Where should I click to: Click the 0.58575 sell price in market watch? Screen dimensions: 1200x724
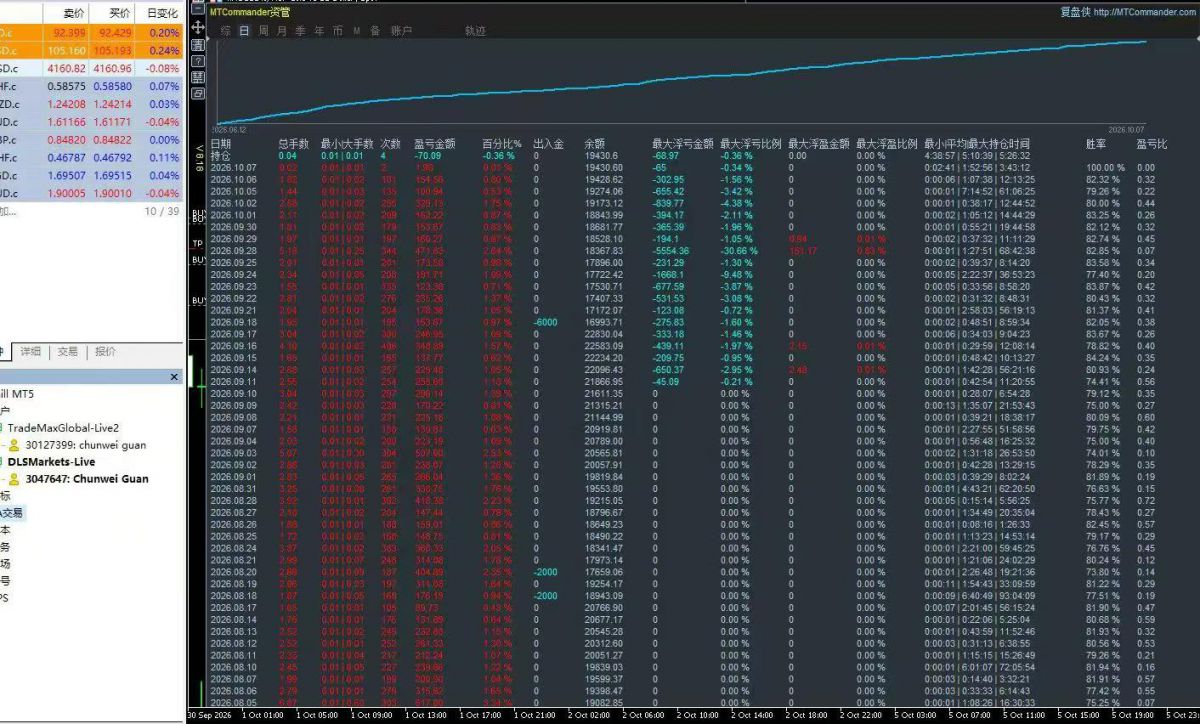click(x=68, y=87)
